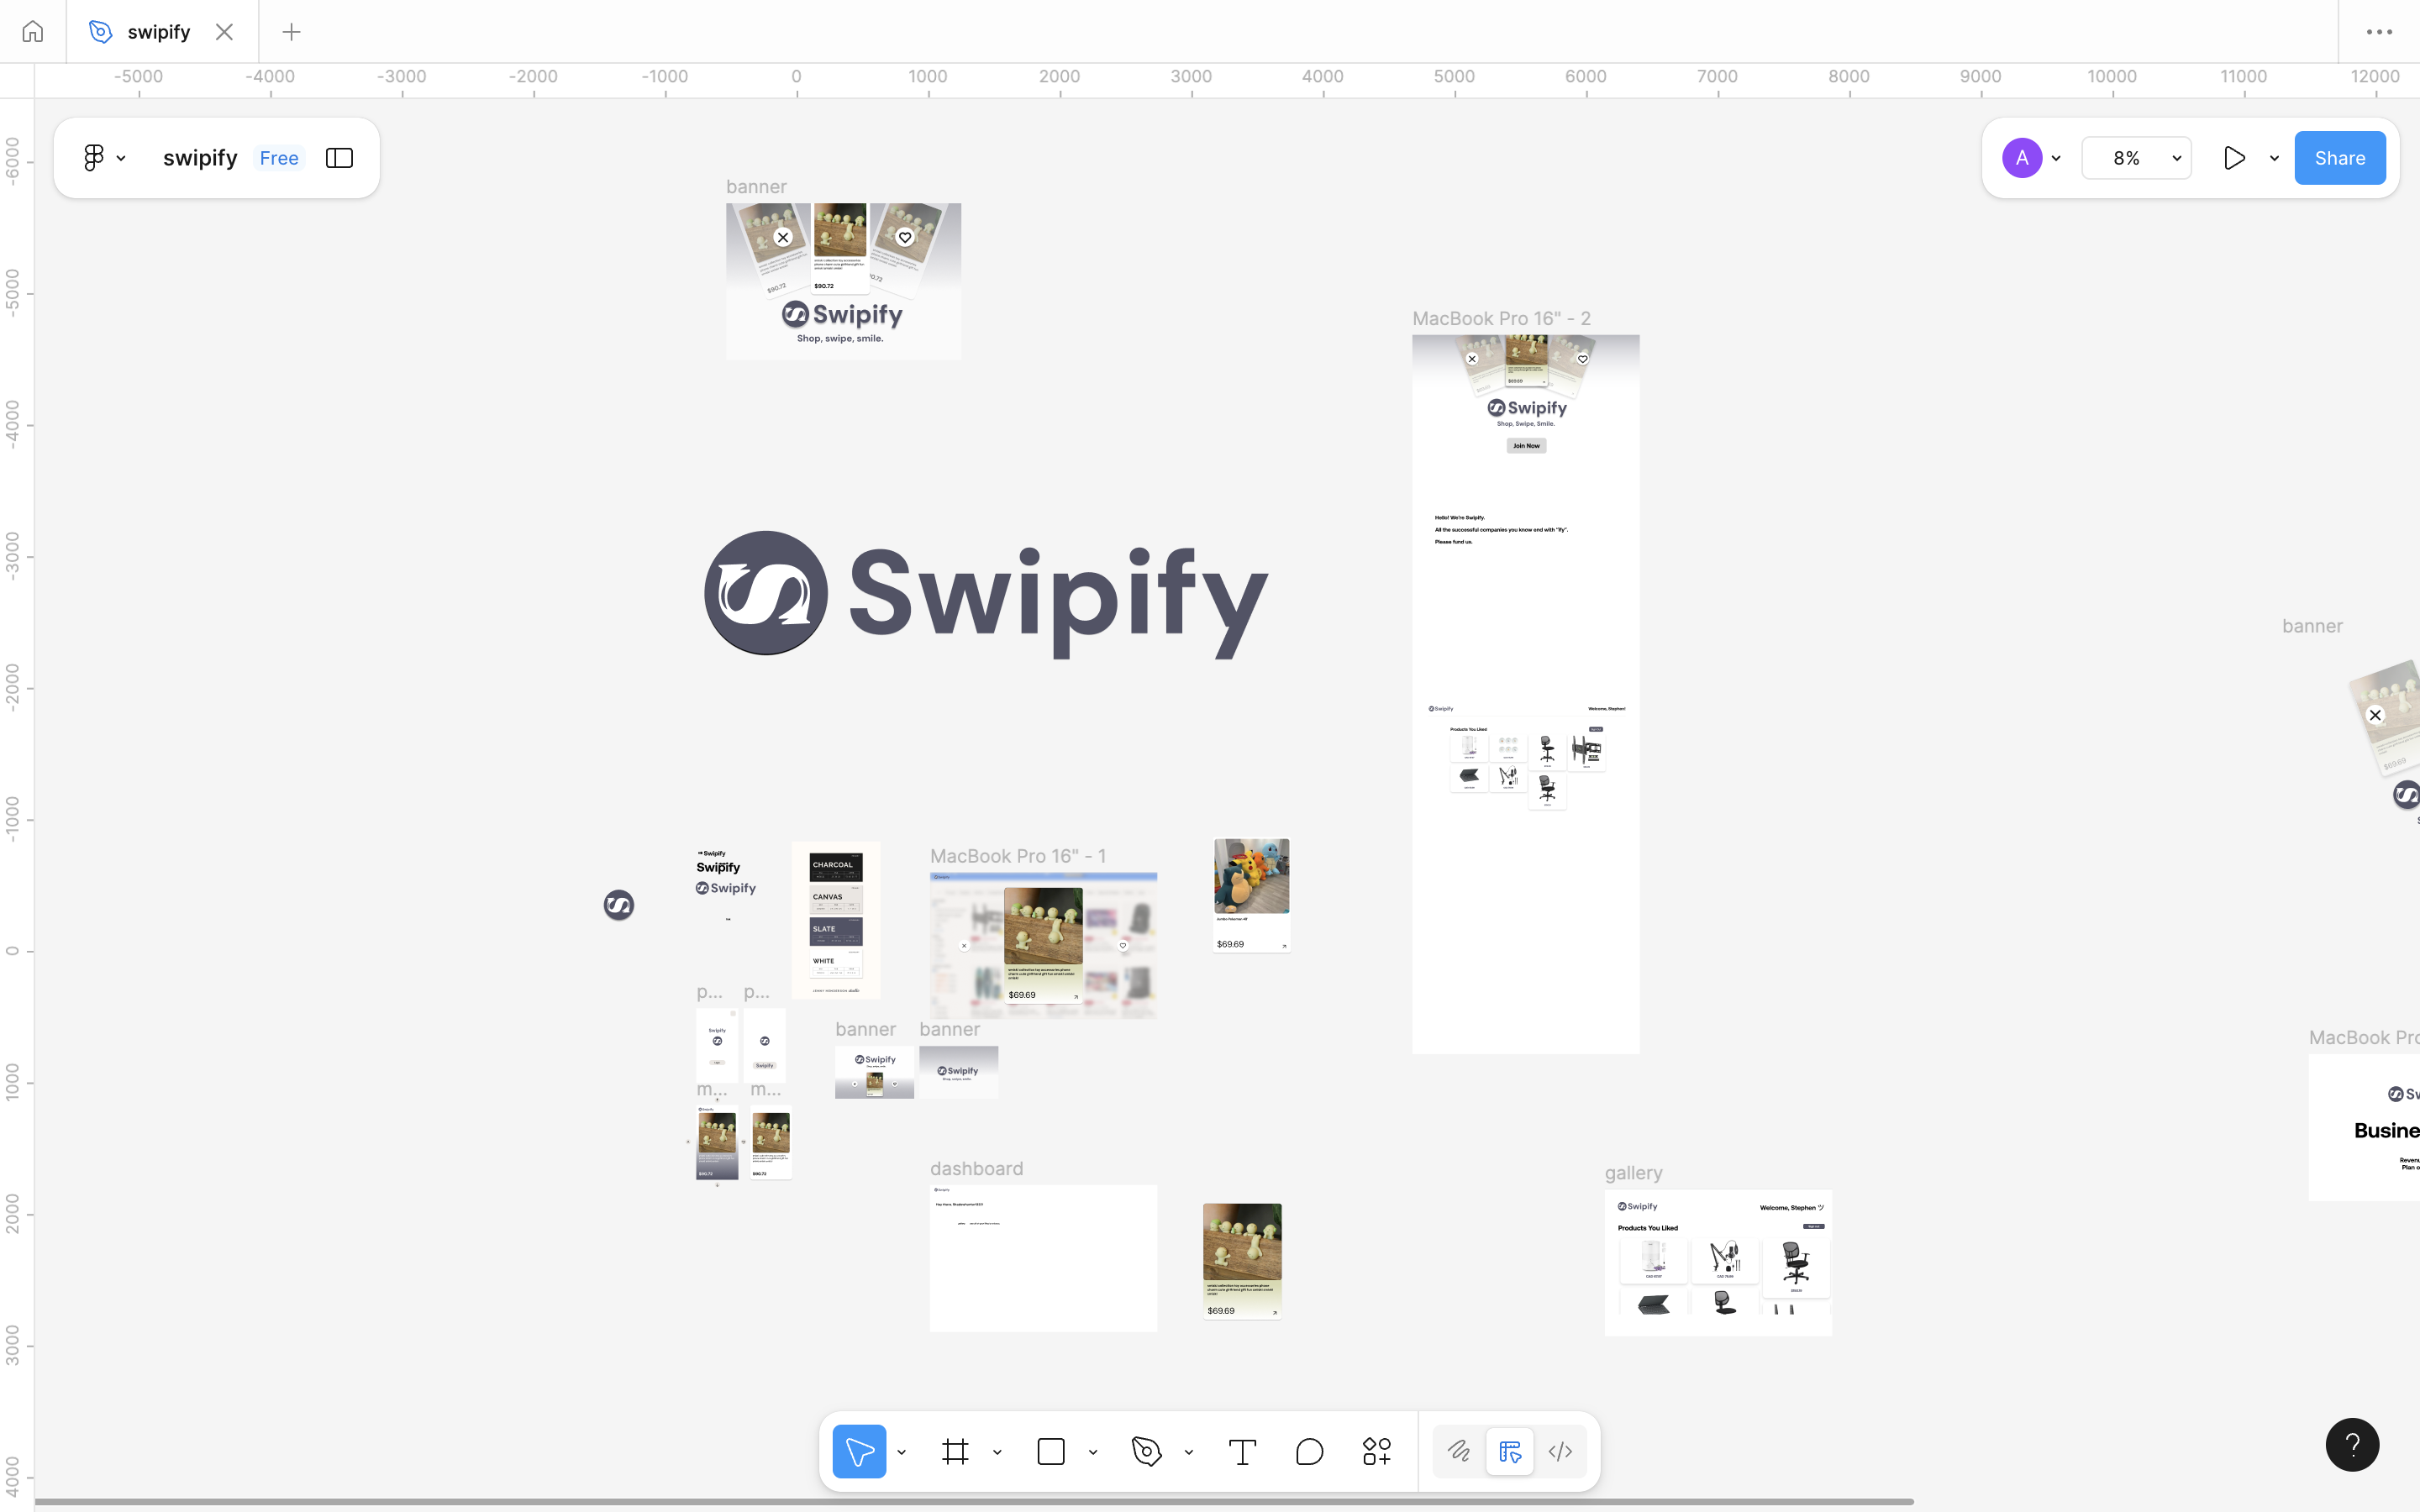Click the Free plan badge
Screen dimensions: 2420x1512
[279, 158]
